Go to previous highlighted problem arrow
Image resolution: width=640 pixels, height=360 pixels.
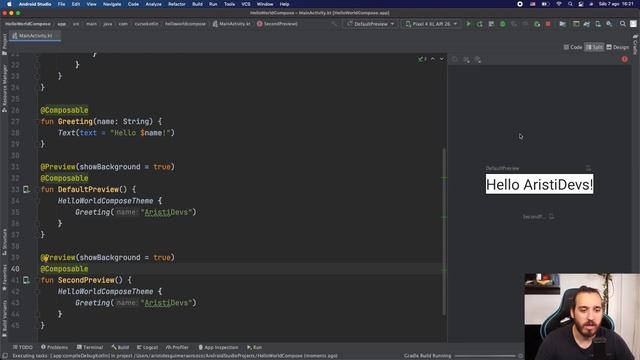point(433,59)
